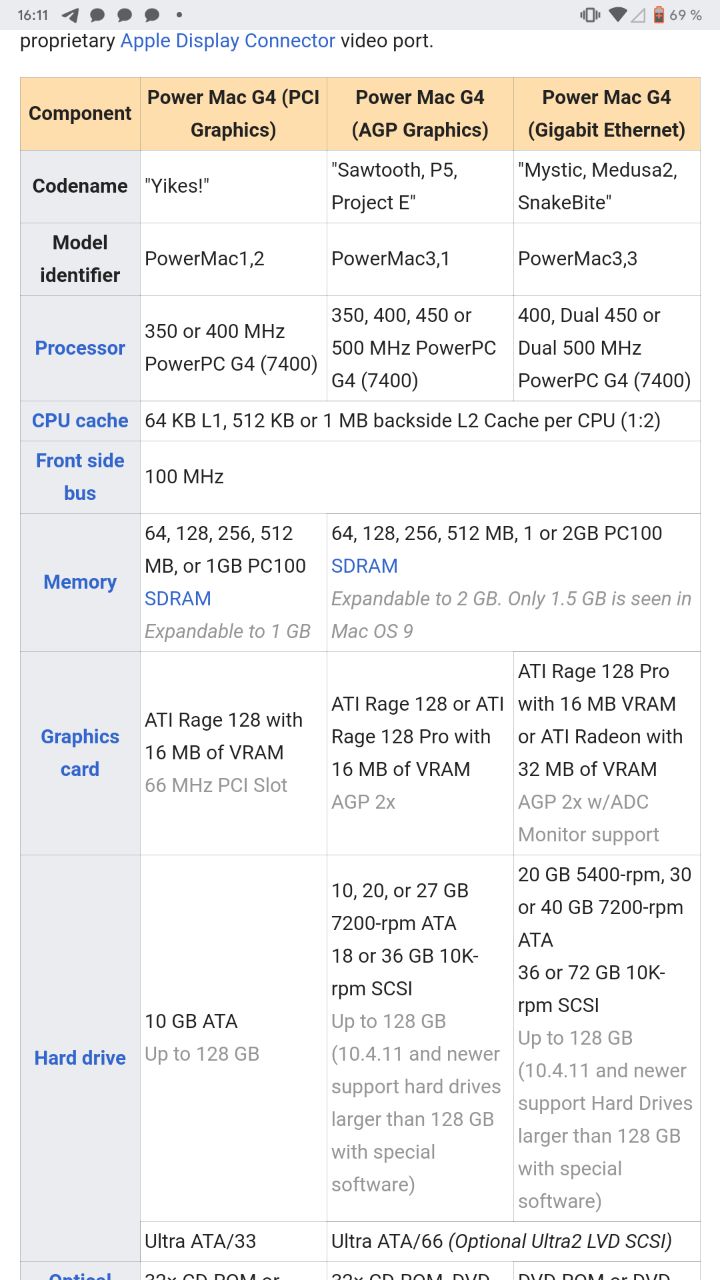The height and width of the screenshot is (1280, 720).
Task: Follow the CPU cache link
Action: pos(80,421)
